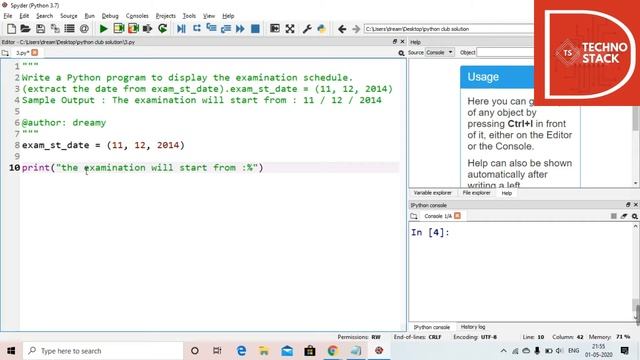Go back with left arrow icon
This screenshot has width=640, height=360.
[x=342, y=29]
